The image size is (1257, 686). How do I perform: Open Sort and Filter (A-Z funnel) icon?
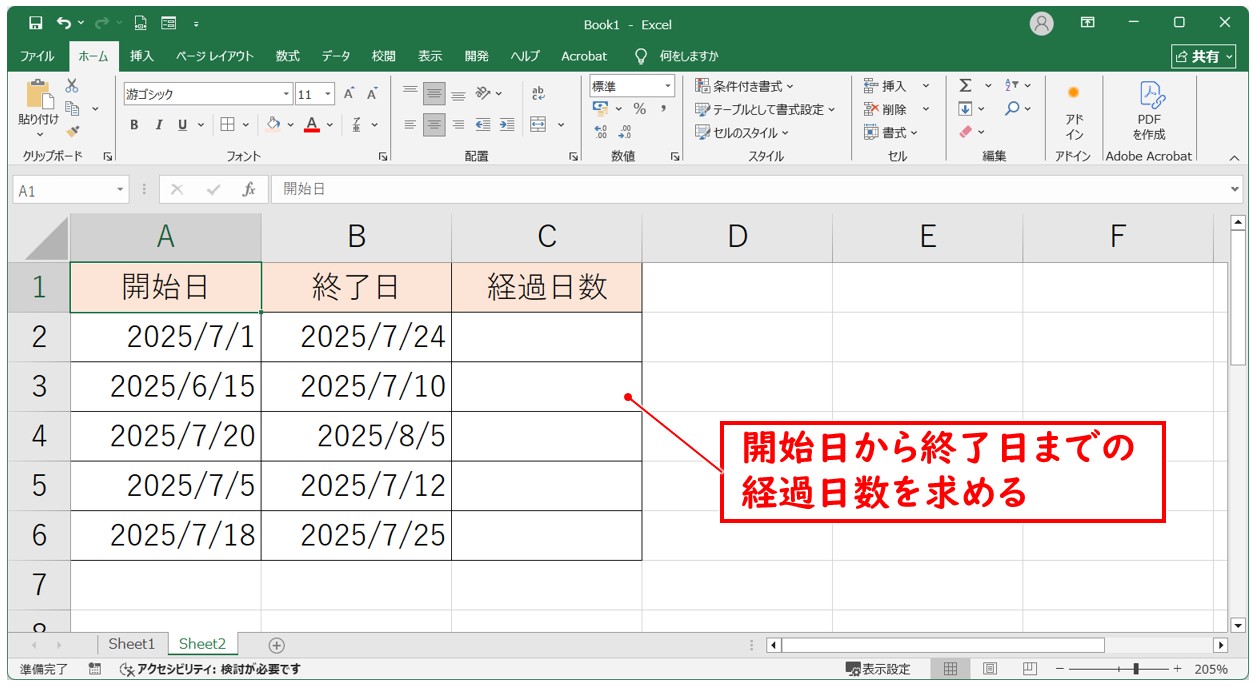[x=1012, y=86]
